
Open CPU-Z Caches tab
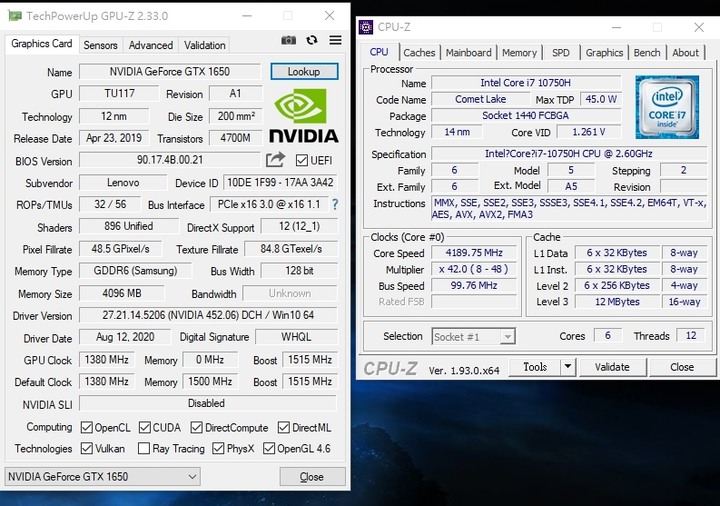click(419, 53)
